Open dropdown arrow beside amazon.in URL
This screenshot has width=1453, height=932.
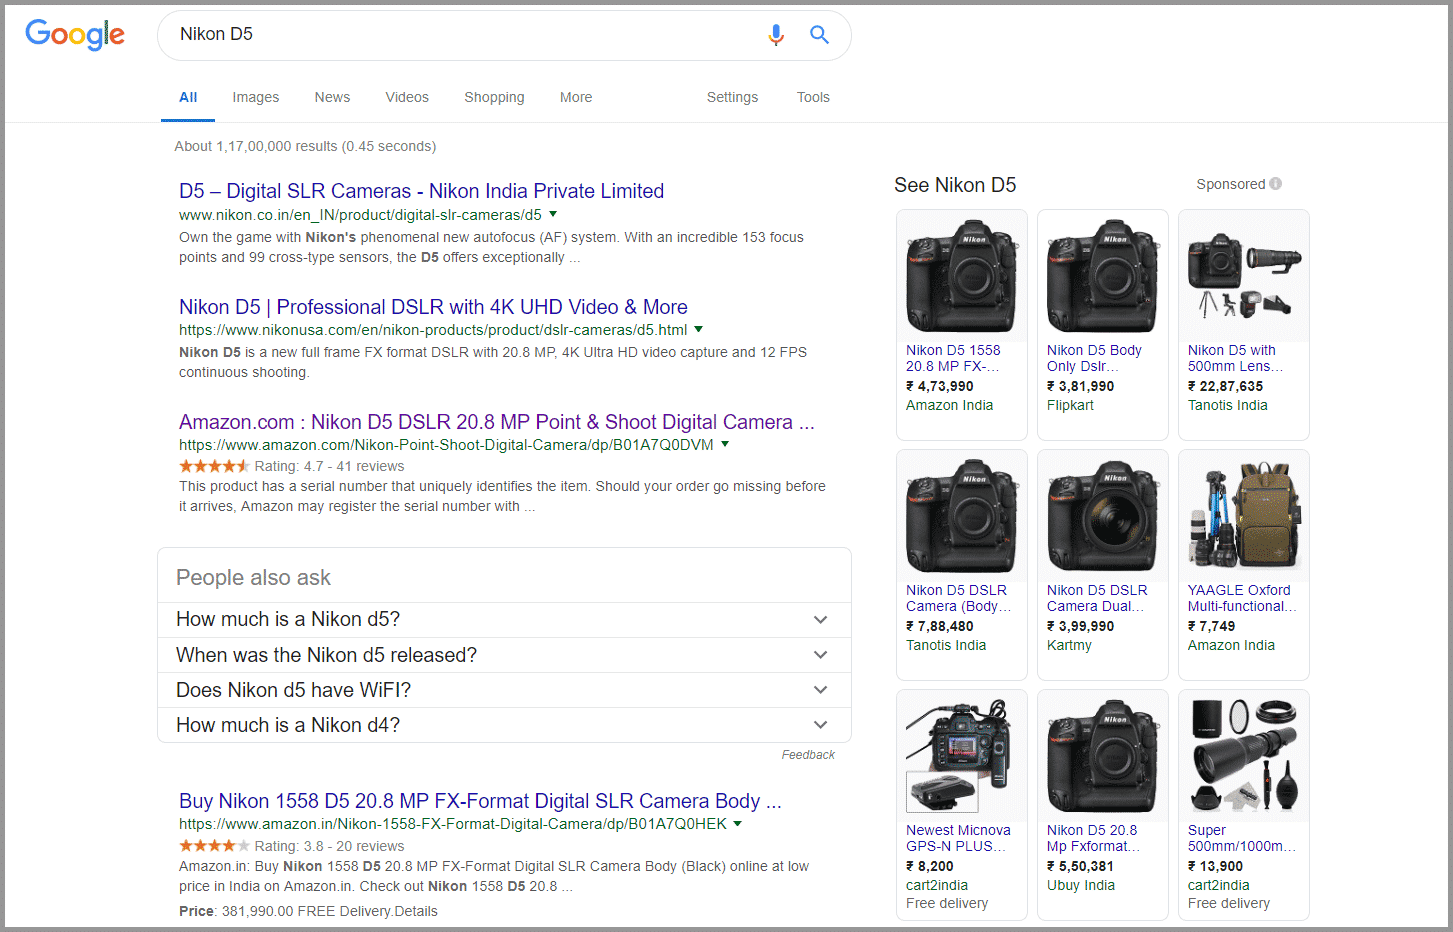[738, 824]
